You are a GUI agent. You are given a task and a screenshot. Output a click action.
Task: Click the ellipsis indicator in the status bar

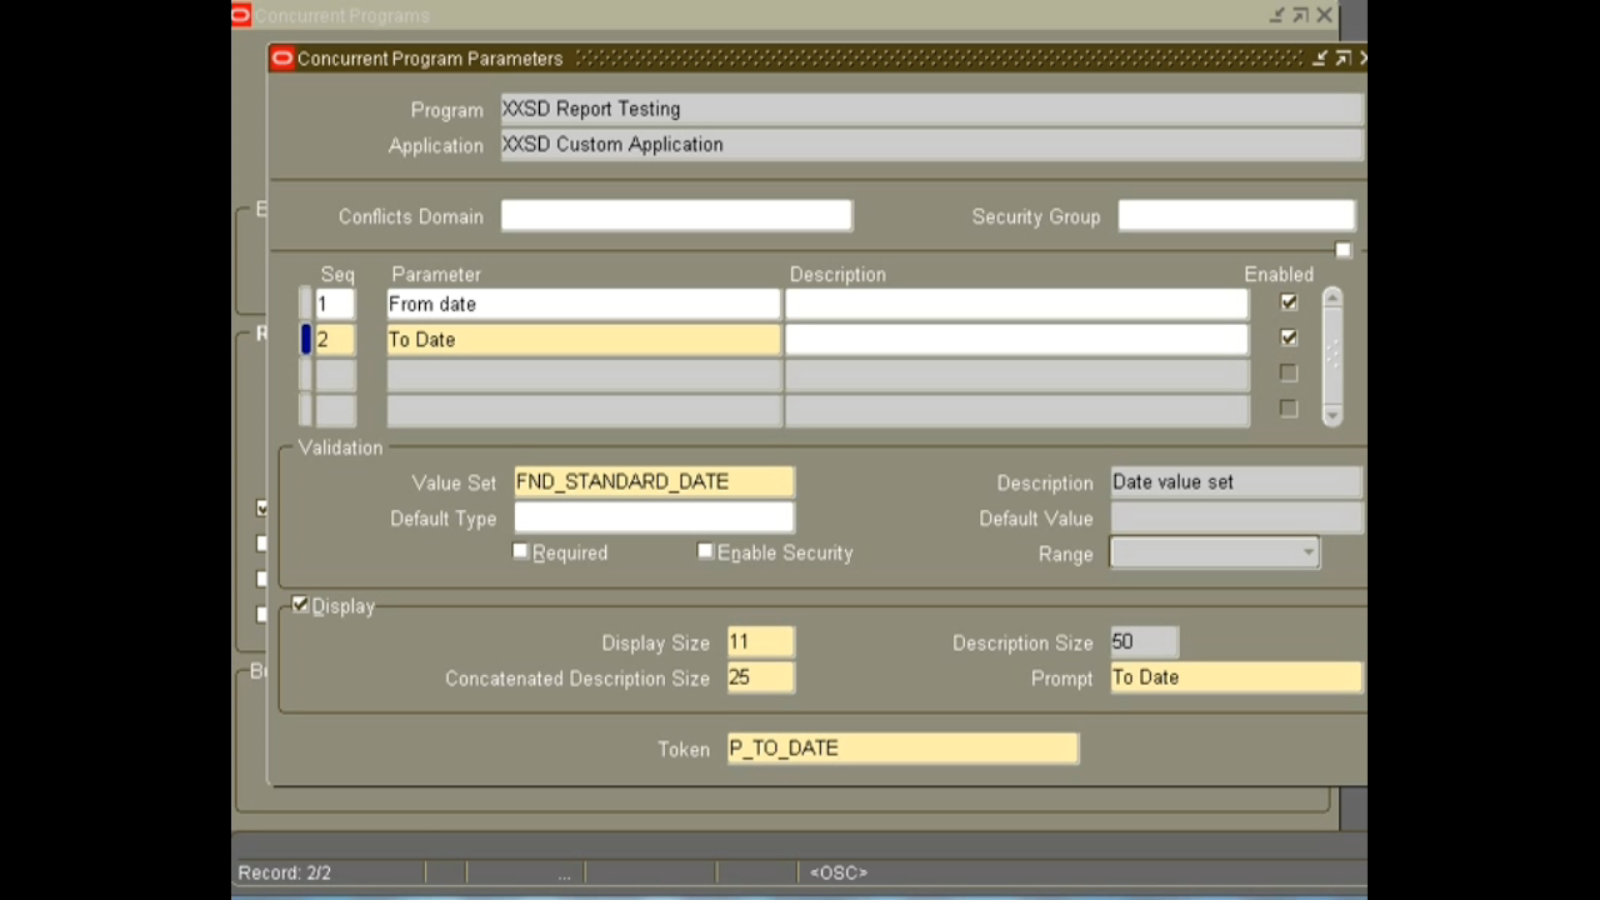(564, 872)
